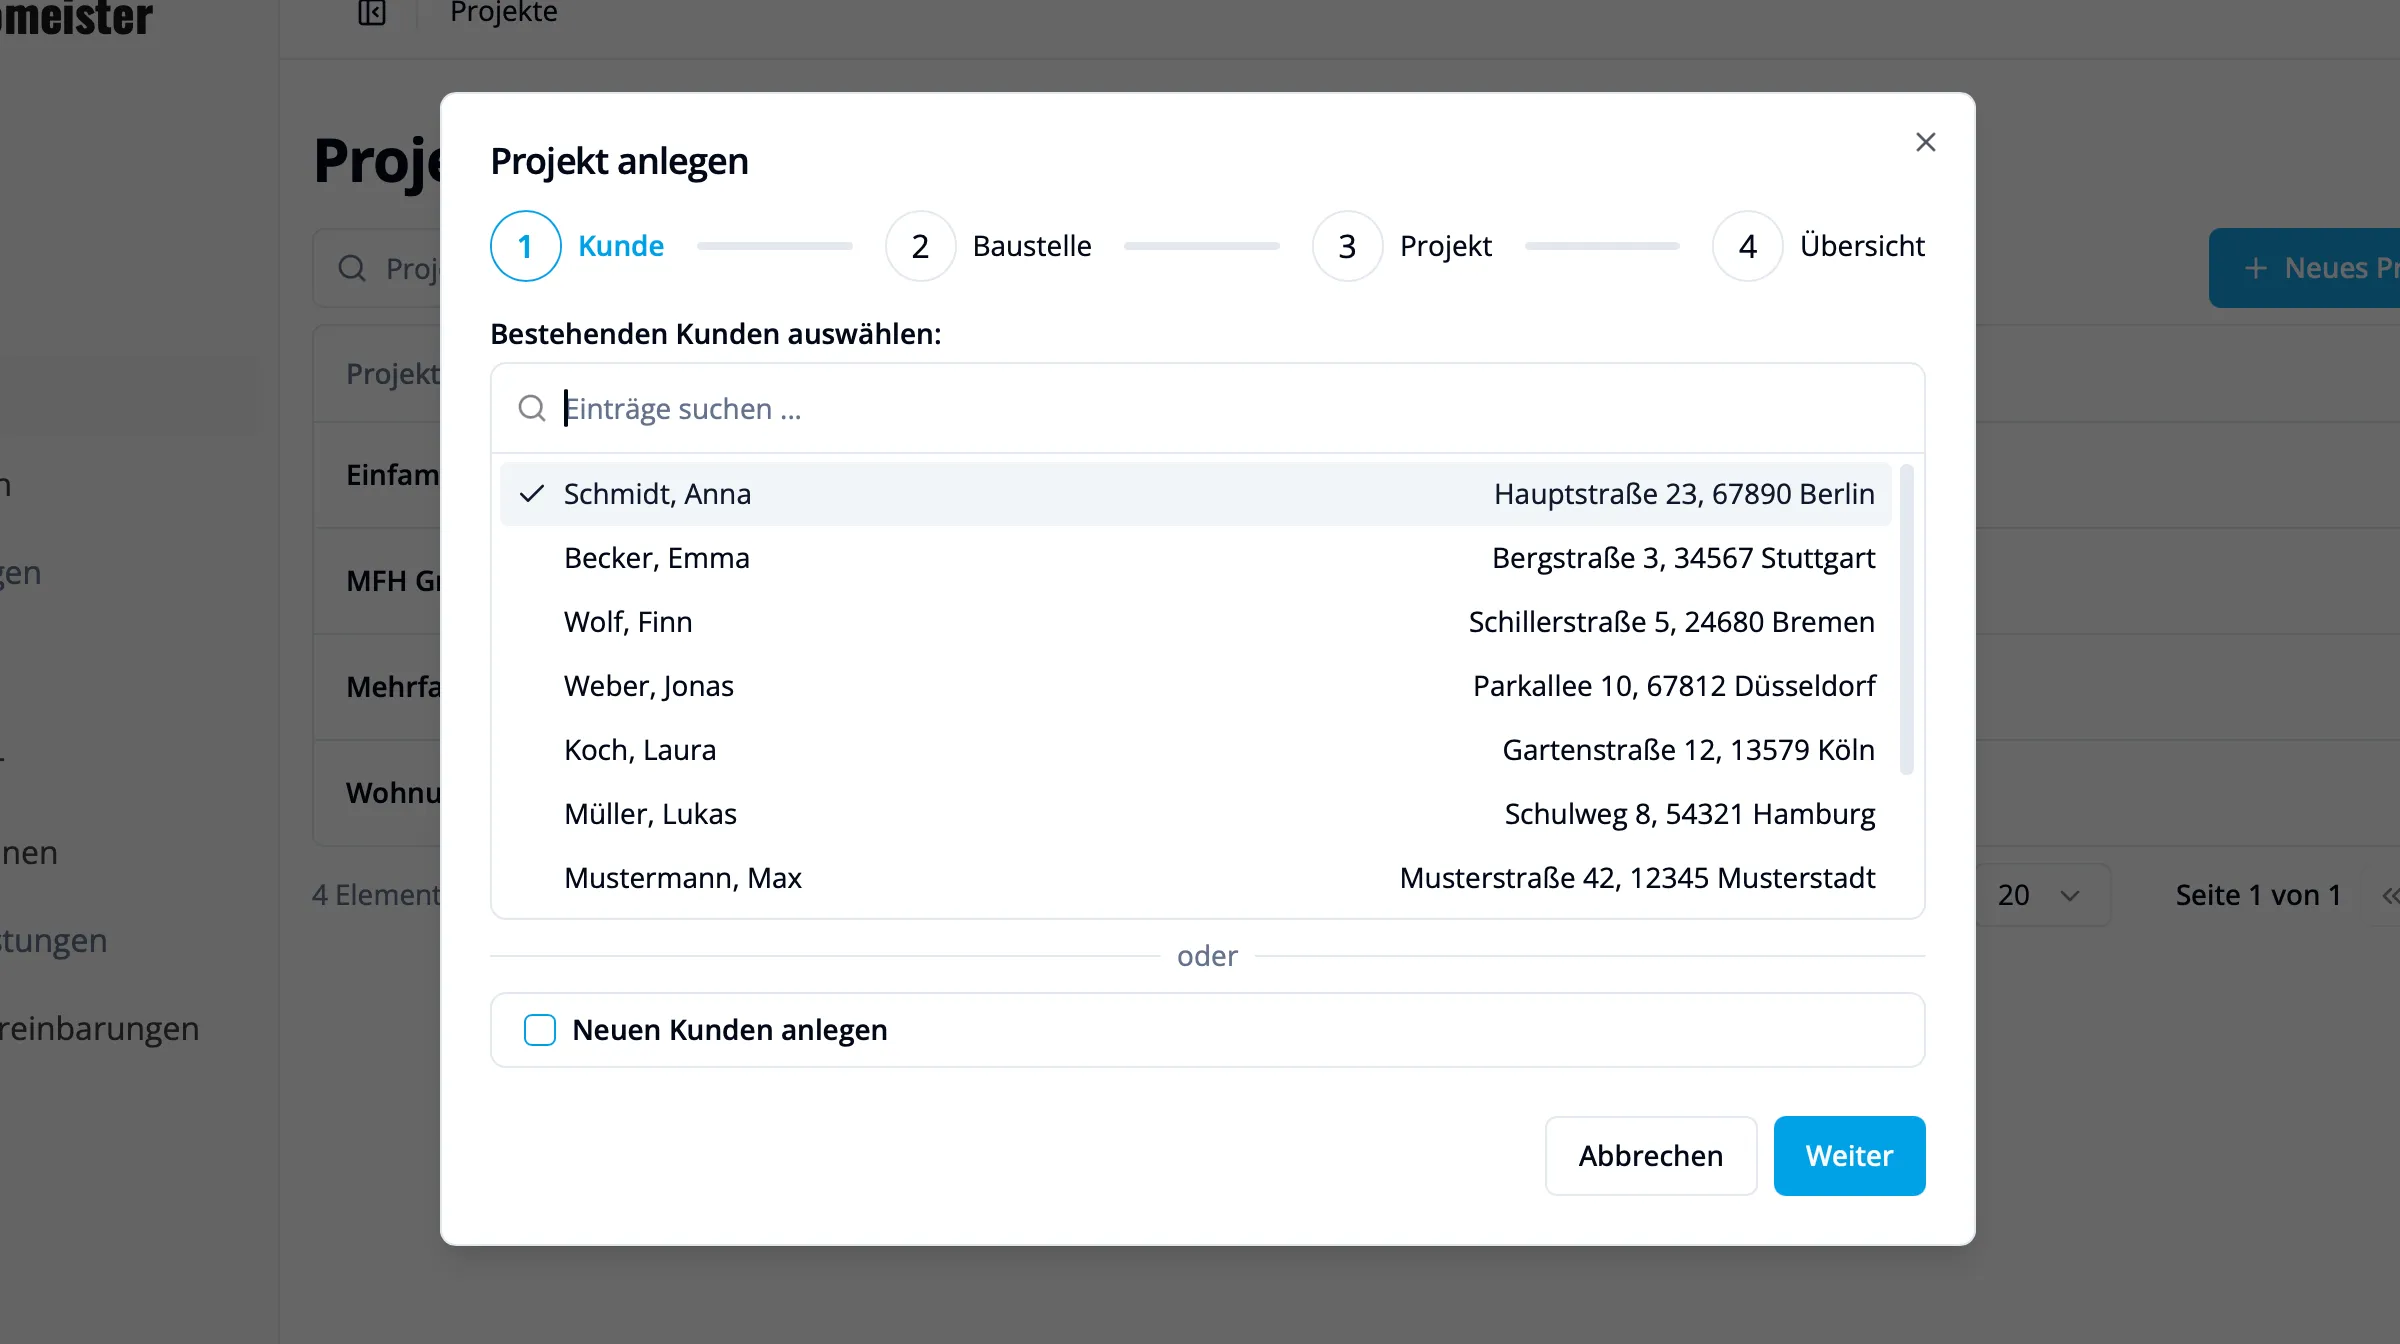Select customer Mustermann, Max
The width and height of the screenshot is (2400, 1344).
(x=1196, y=878)
